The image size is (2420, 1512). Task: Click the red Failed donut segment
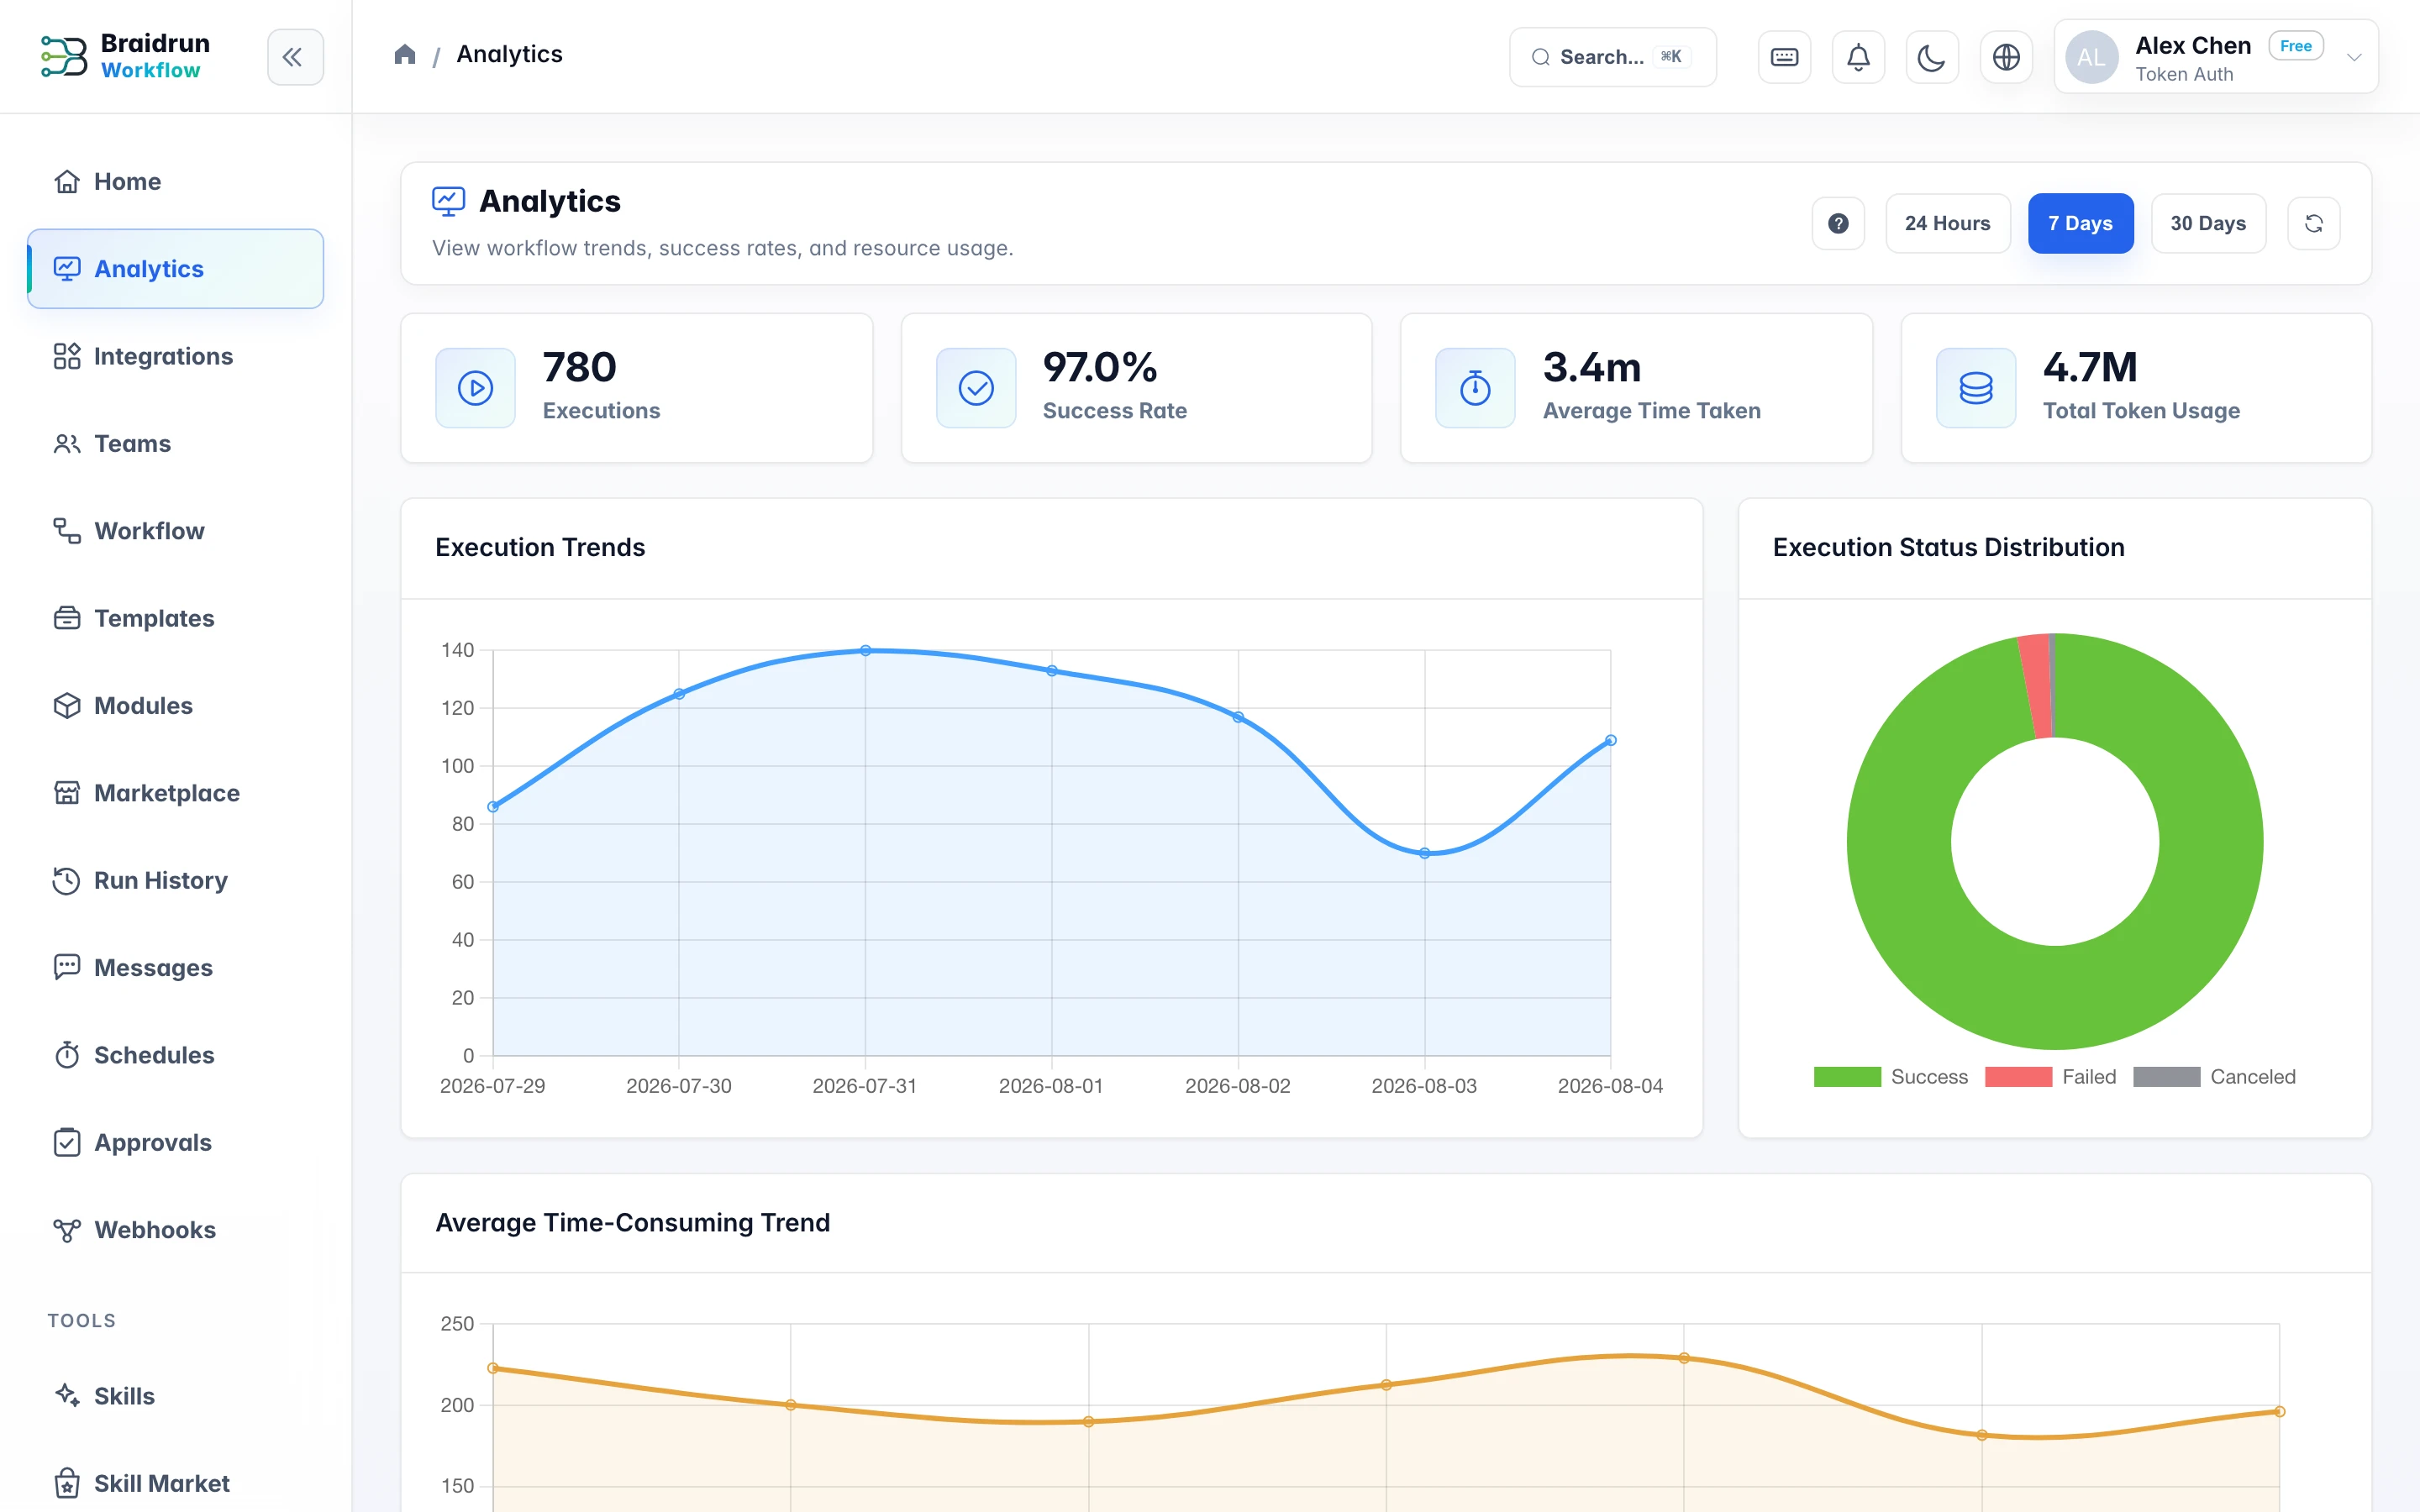coord(2036,686)
